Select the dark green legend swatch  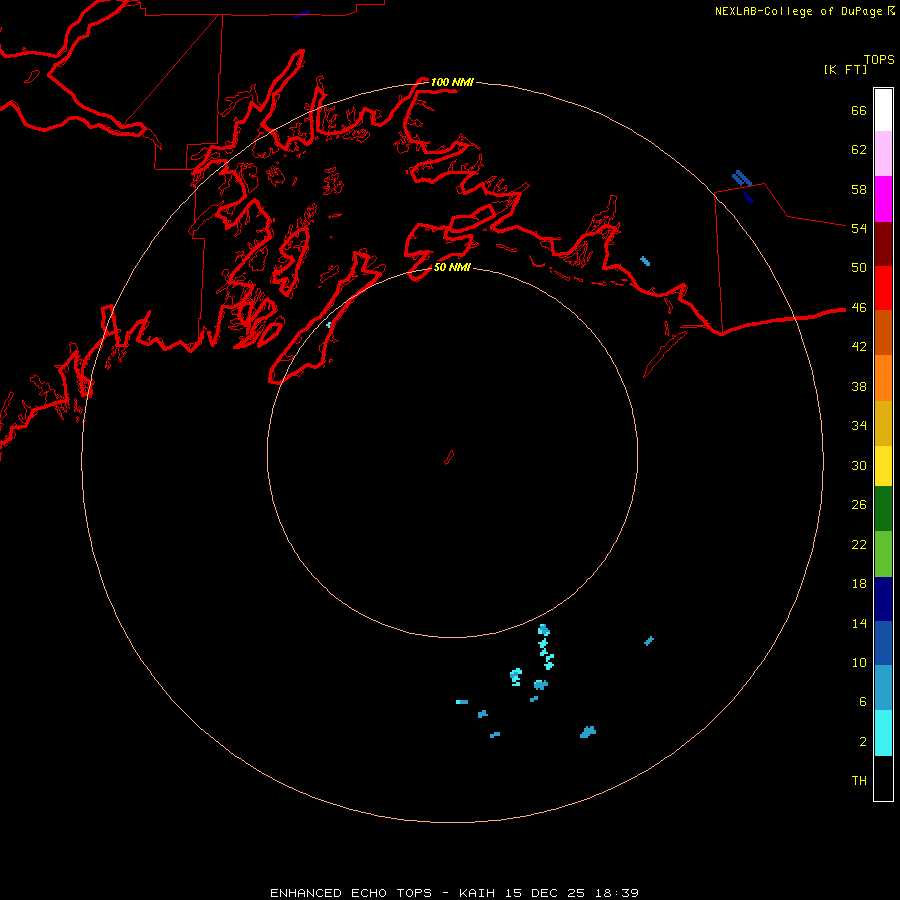883,509
